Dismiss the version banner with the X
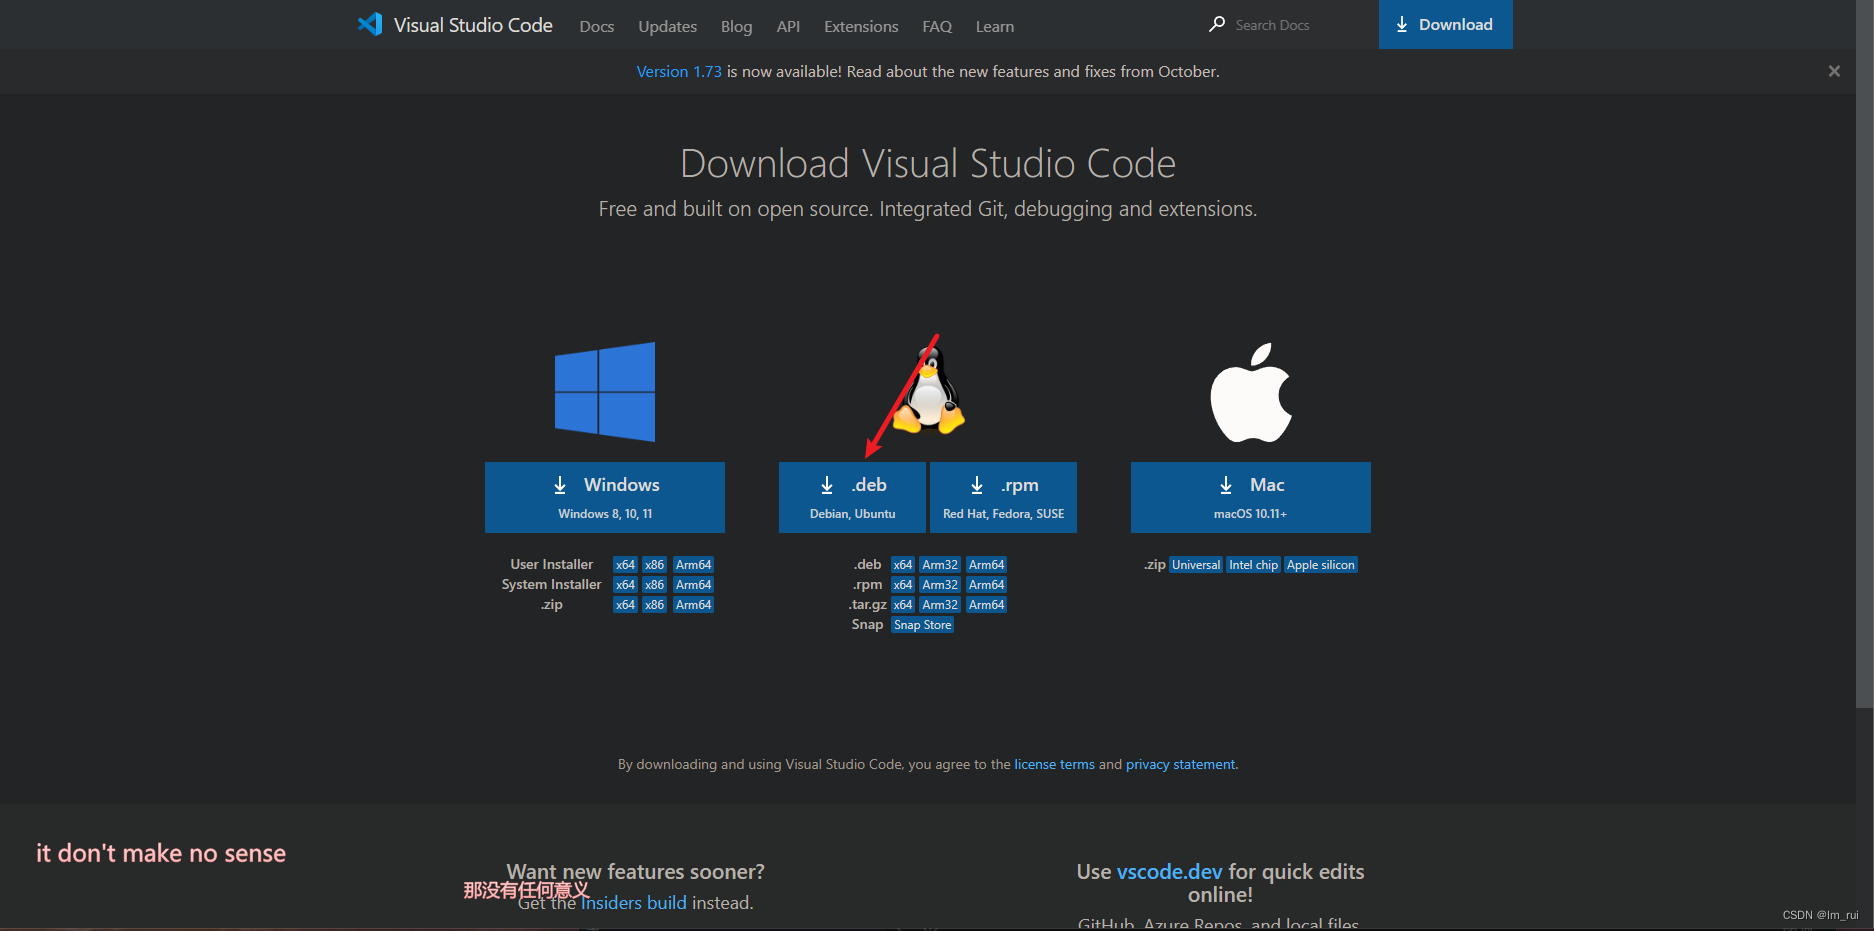Screen dimensions: 1874x931 [1834, 71]
